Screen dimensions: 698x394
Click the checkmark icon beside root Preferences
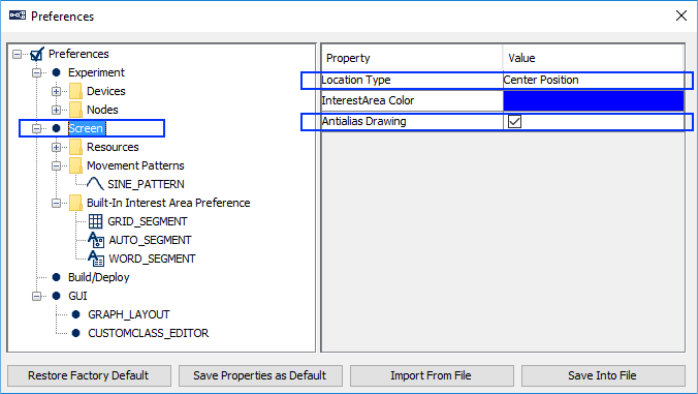coord(37,54)
